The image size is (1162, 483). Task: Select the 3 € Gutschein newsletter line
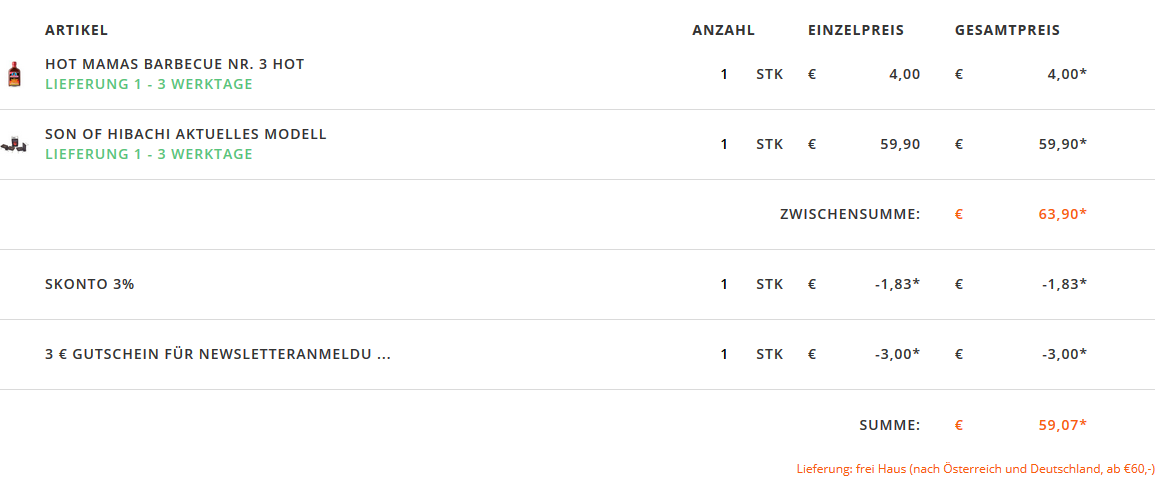point(218,354)
